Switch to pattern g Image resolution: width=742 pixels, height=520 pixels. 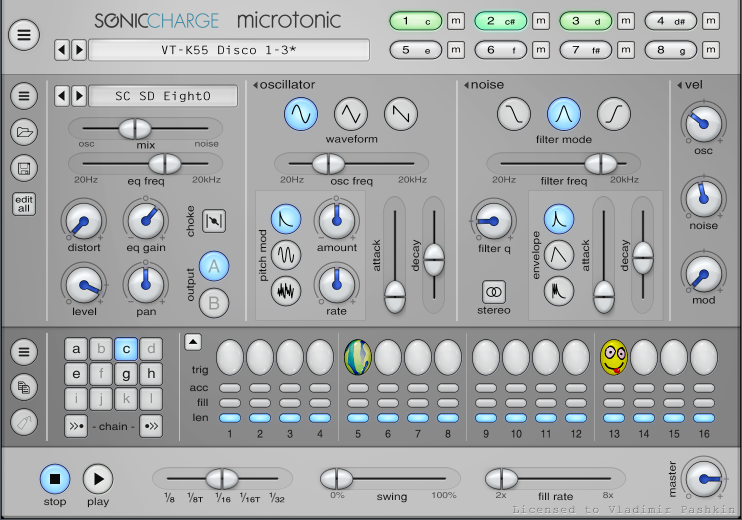(126, 374)
